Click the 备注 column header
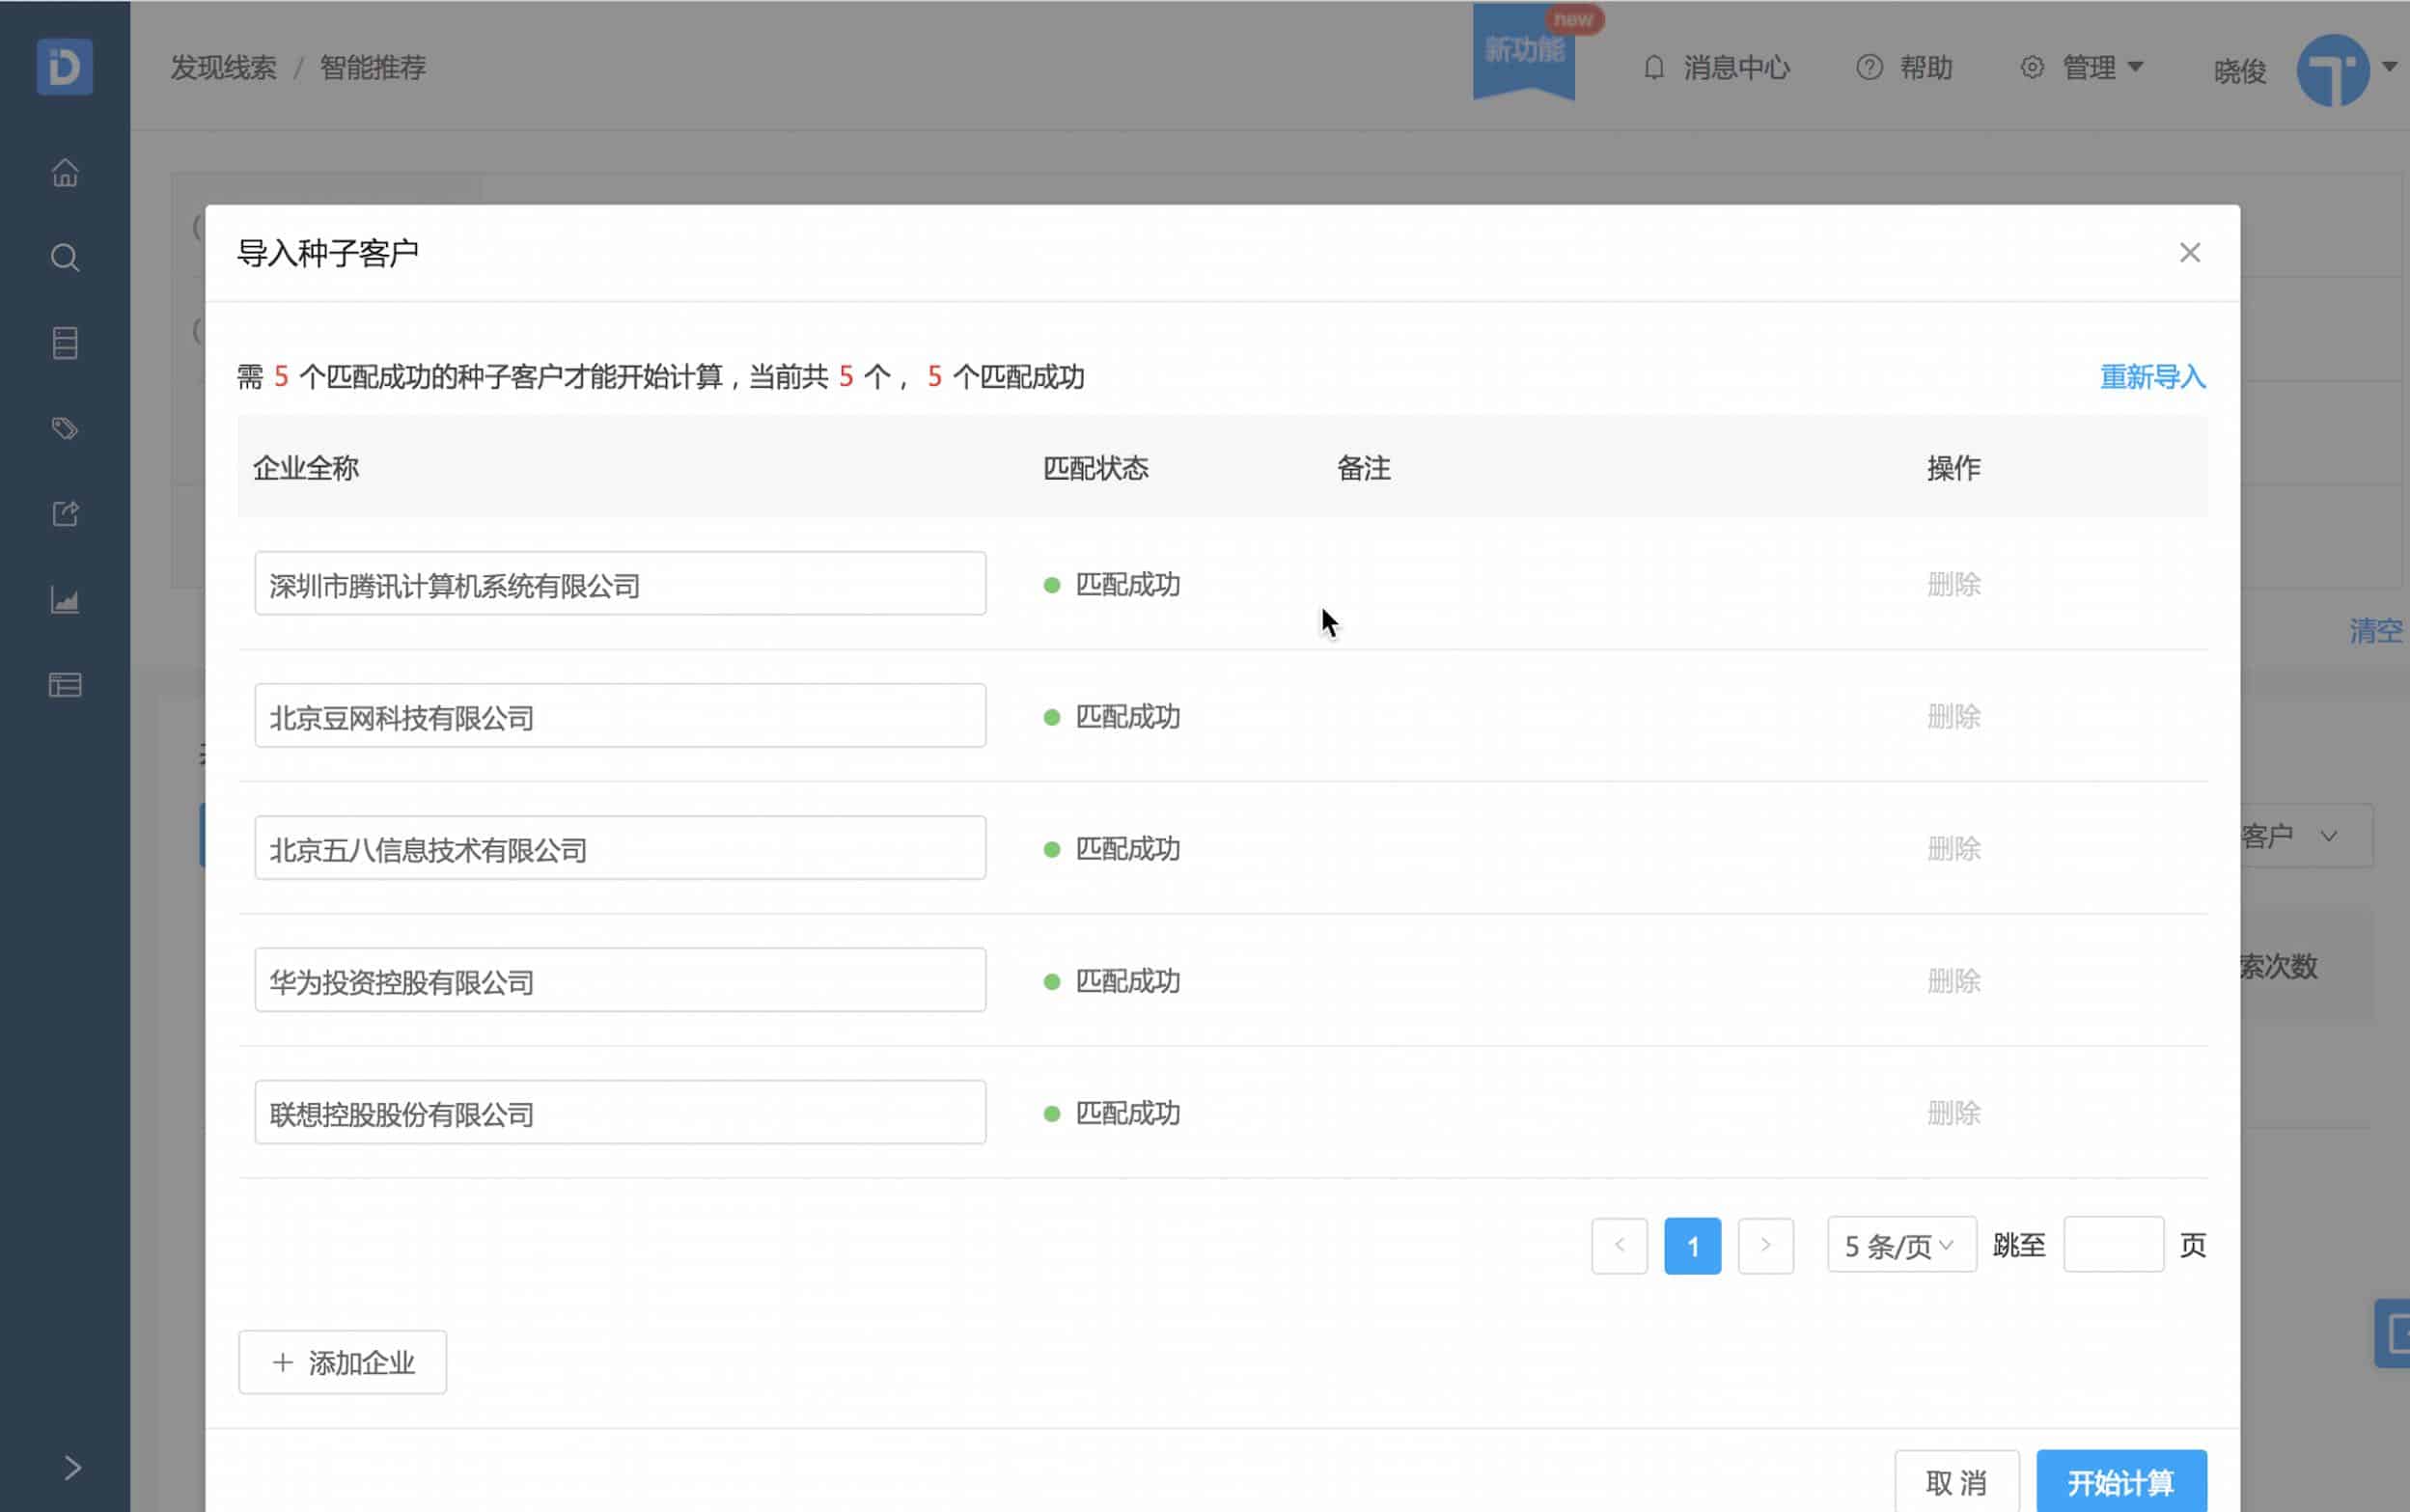This screenshot has height=1512, width=2410. tap(1364, 468)
